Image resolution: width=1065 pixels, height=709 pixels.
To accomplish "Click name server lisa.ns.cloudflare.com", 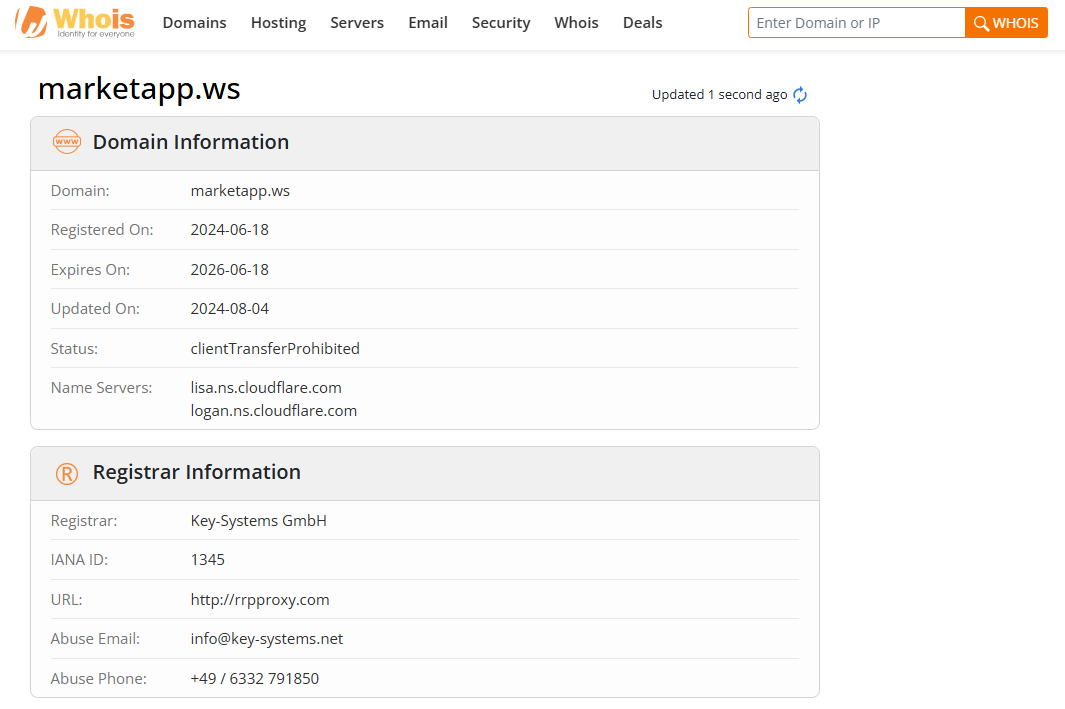I will click(266, 388).
